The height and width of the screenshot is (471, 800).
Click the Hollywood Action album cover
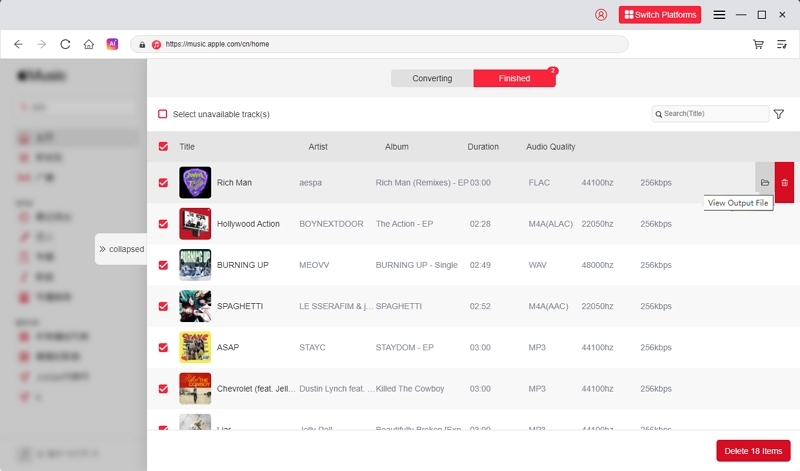coord(195,224)
